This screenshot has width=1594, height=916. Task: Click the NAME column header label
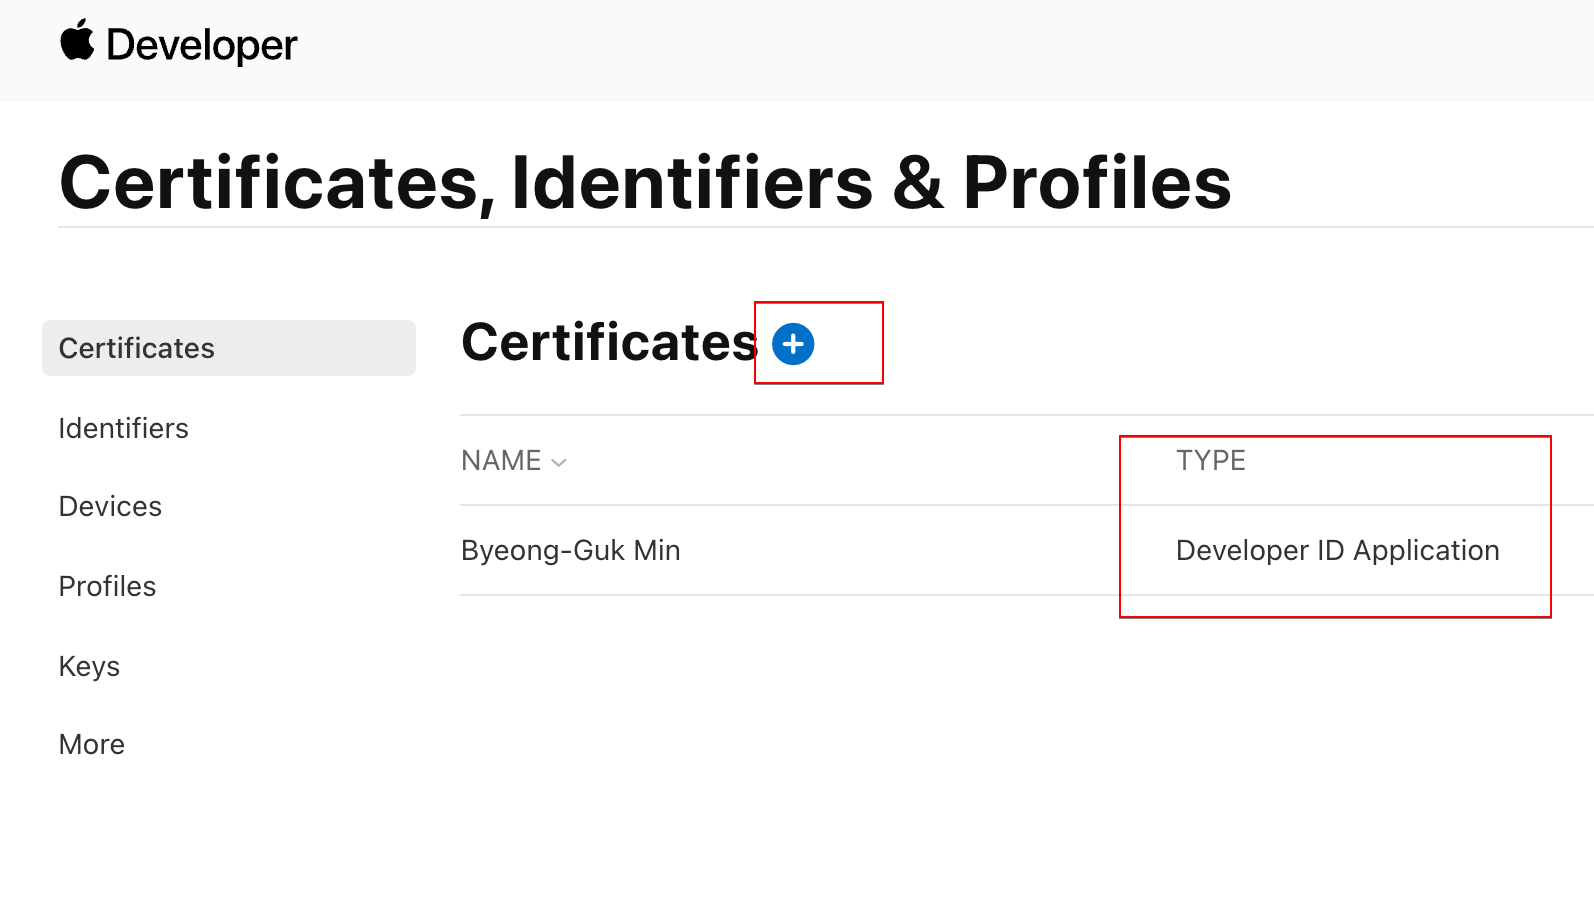(x=501, y=460)
